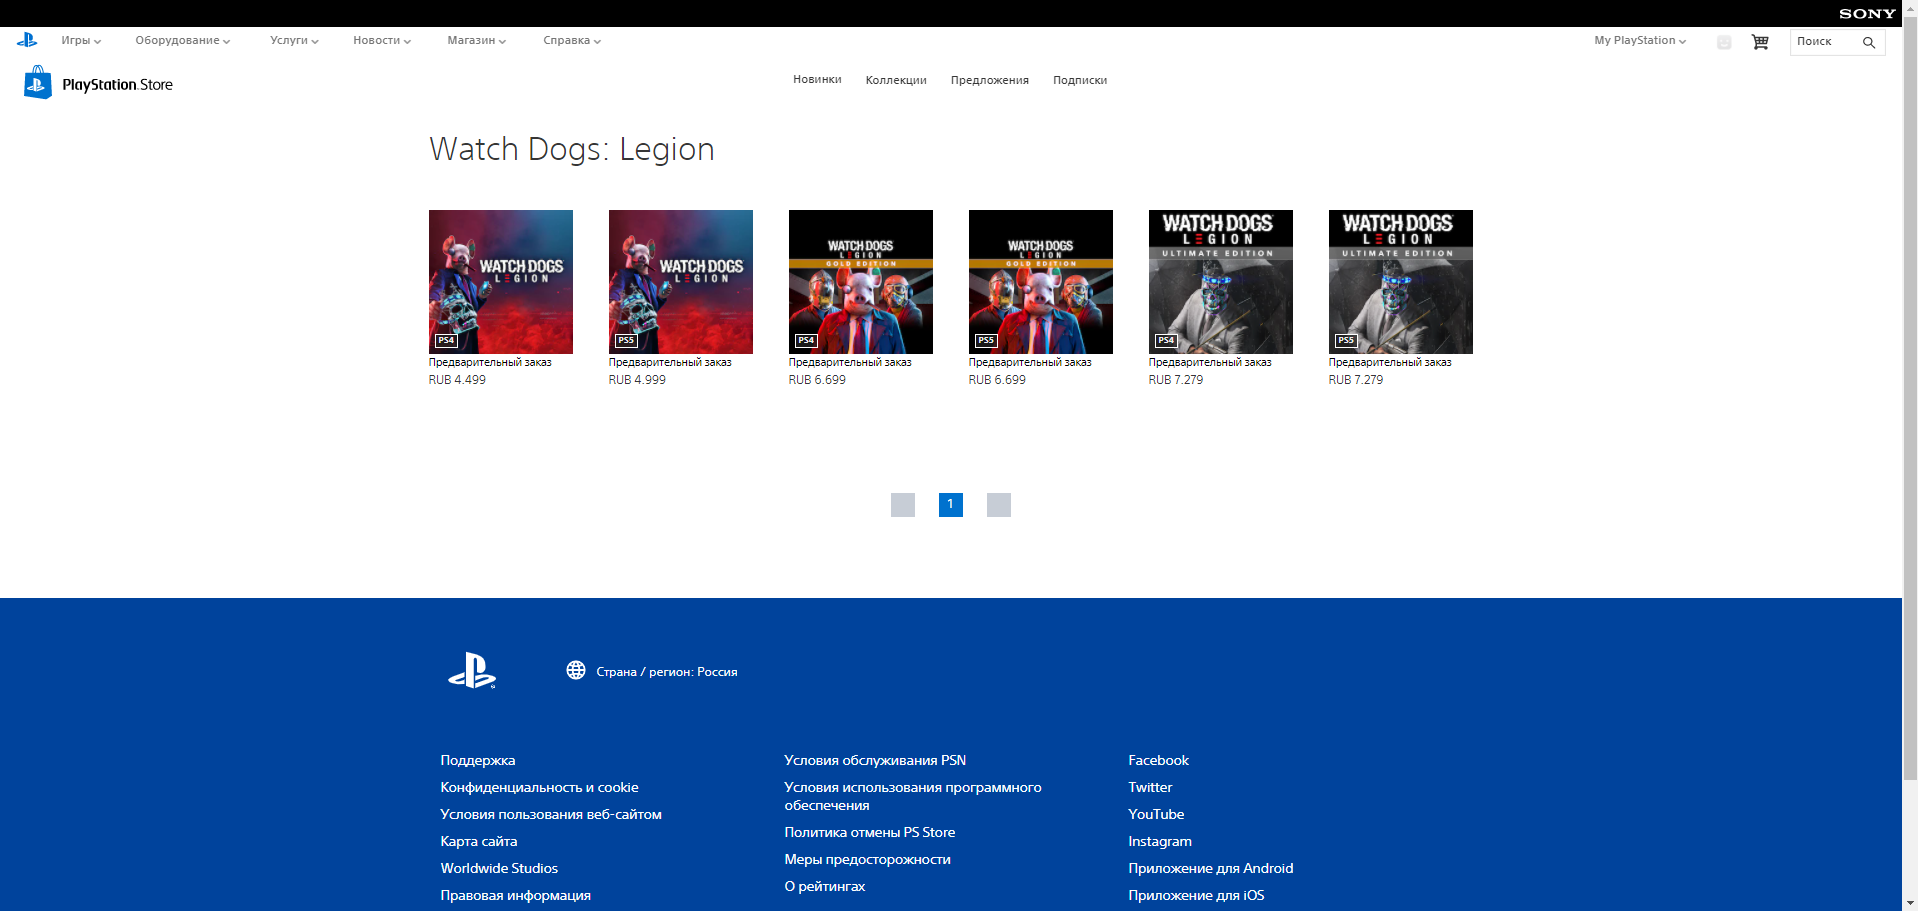Image resolution: width=1918 pixels, height=911 pixels.
Task: Select page 1 in pagination
Action: 951,505
